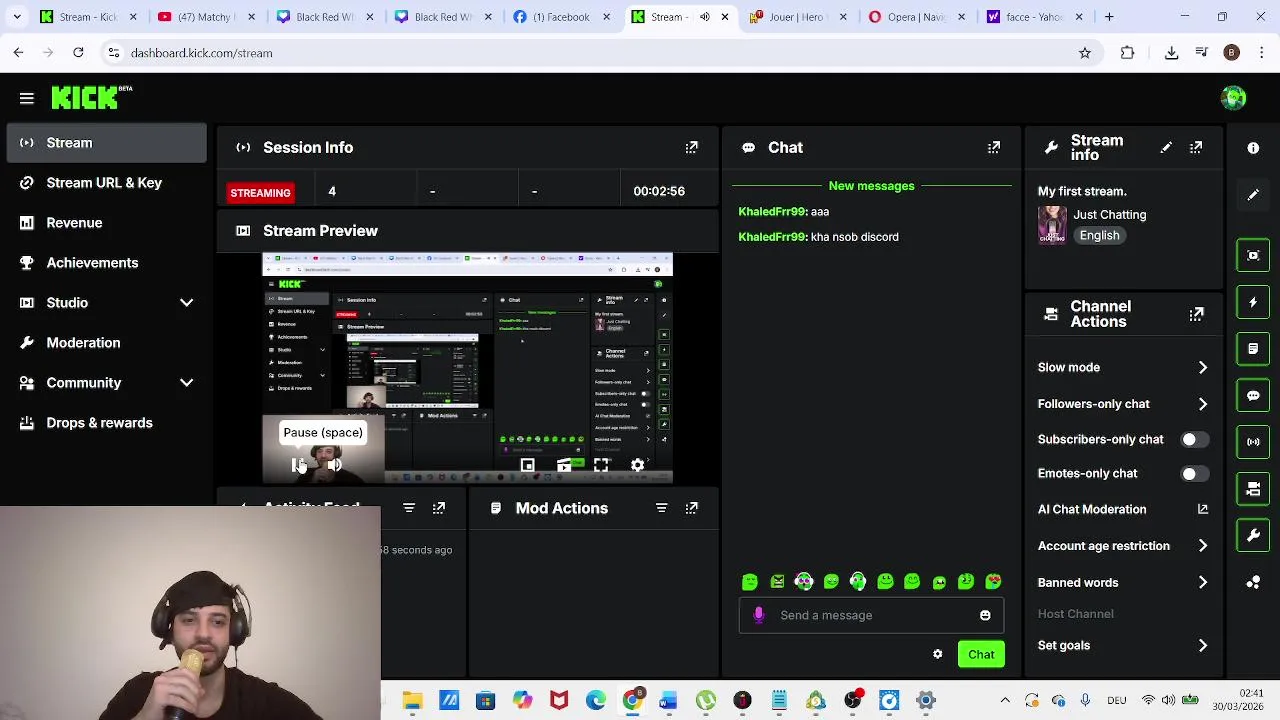Bookmark this page with the star icon
The image size is (1280, 720).
pos(1085,53)
